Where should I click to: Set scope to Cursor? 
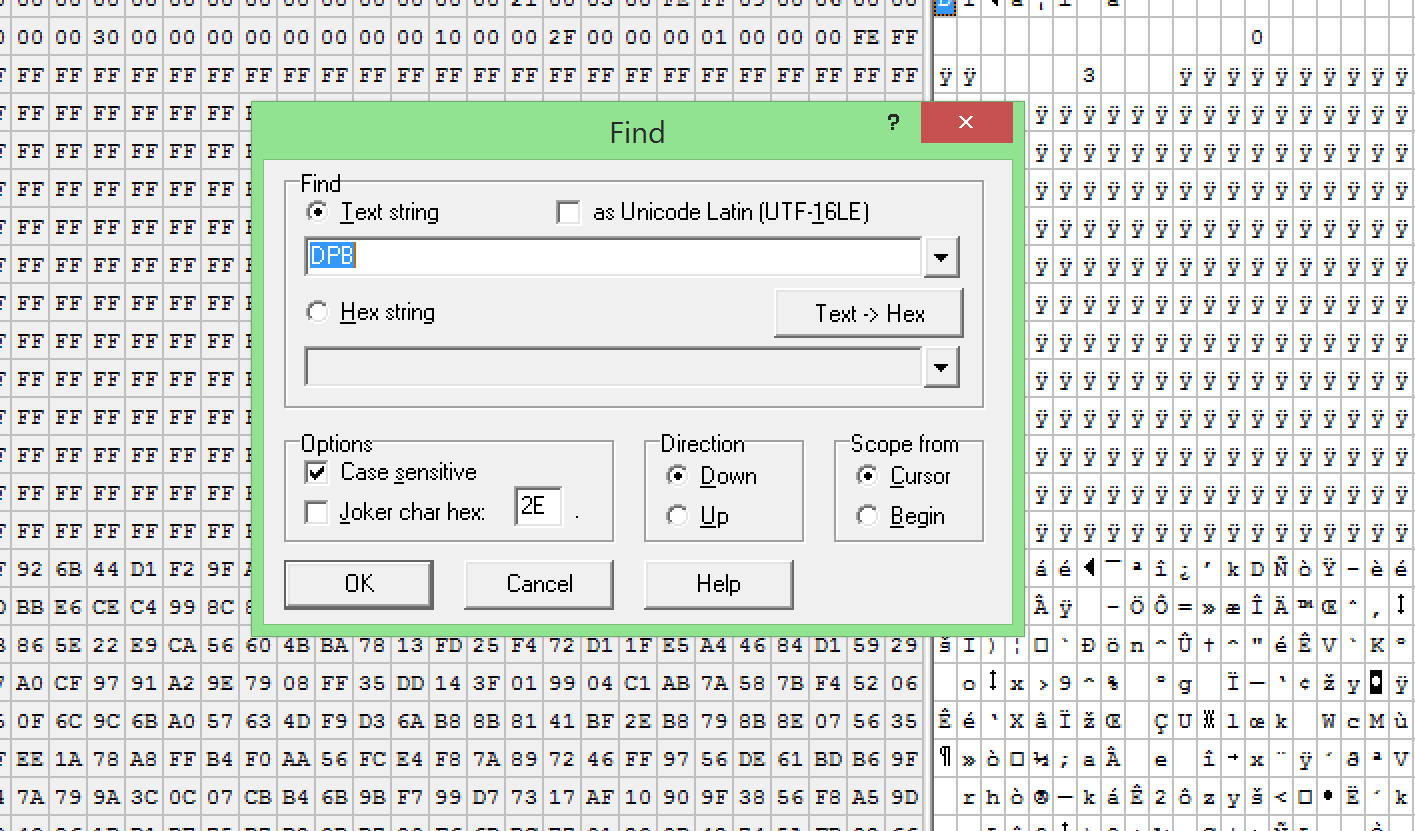867,476
